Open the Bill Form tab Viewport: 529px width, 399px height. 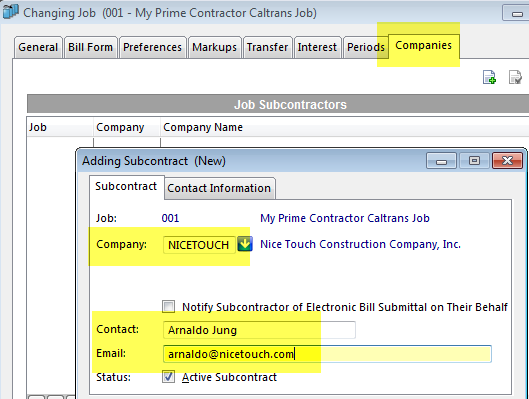[x=90, y=47]
